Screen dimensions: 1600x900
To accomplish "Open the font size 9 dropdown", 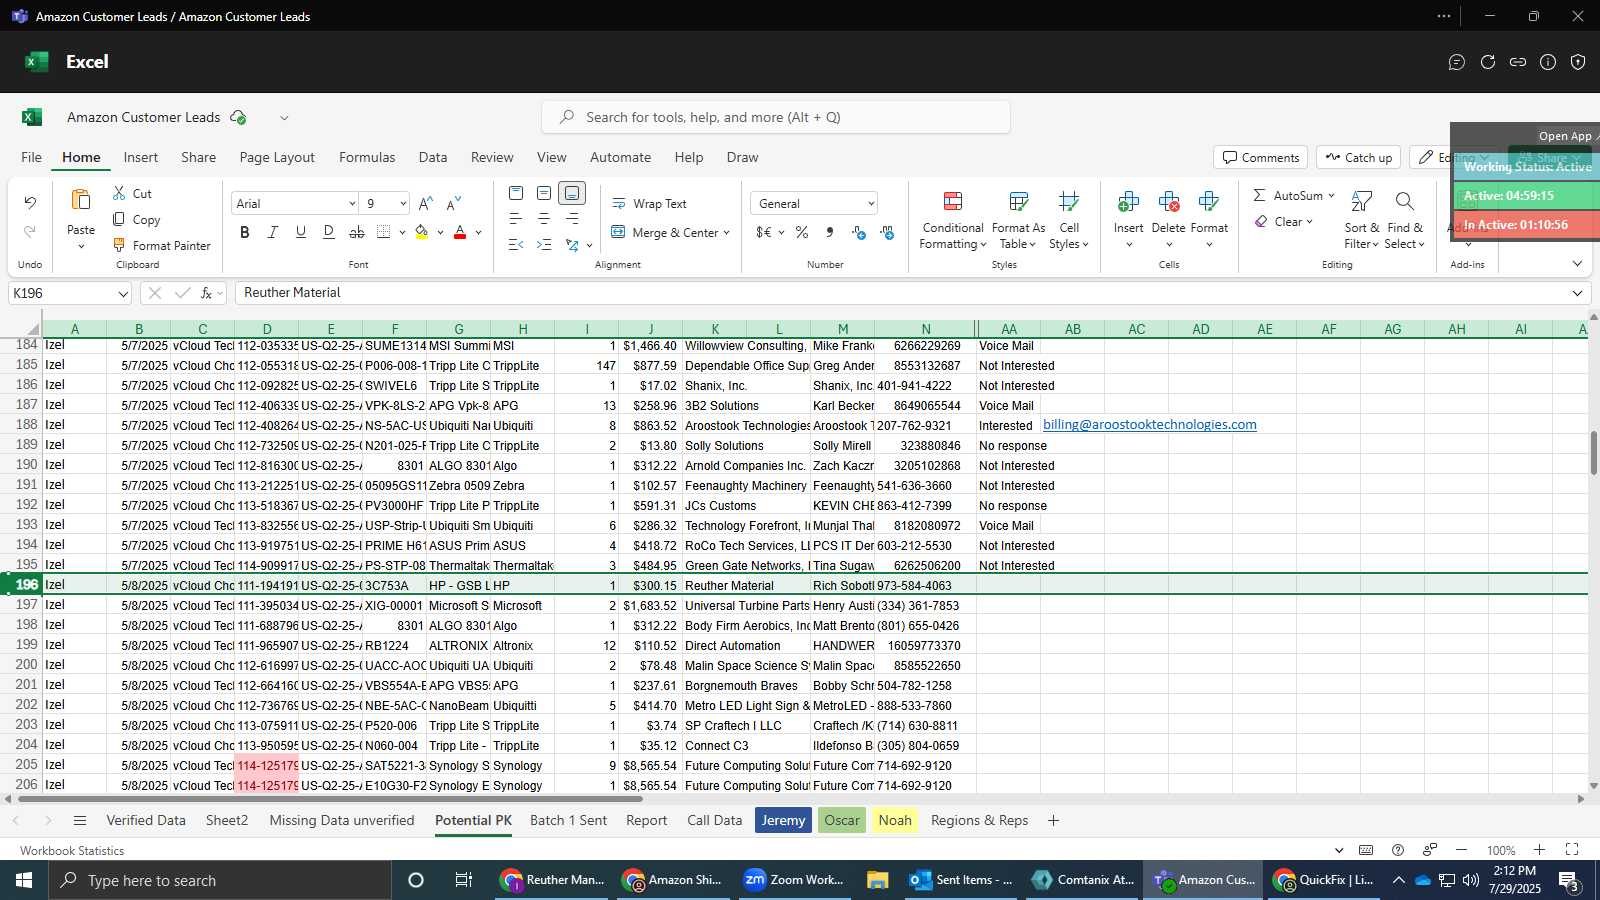I will point(403,204).
